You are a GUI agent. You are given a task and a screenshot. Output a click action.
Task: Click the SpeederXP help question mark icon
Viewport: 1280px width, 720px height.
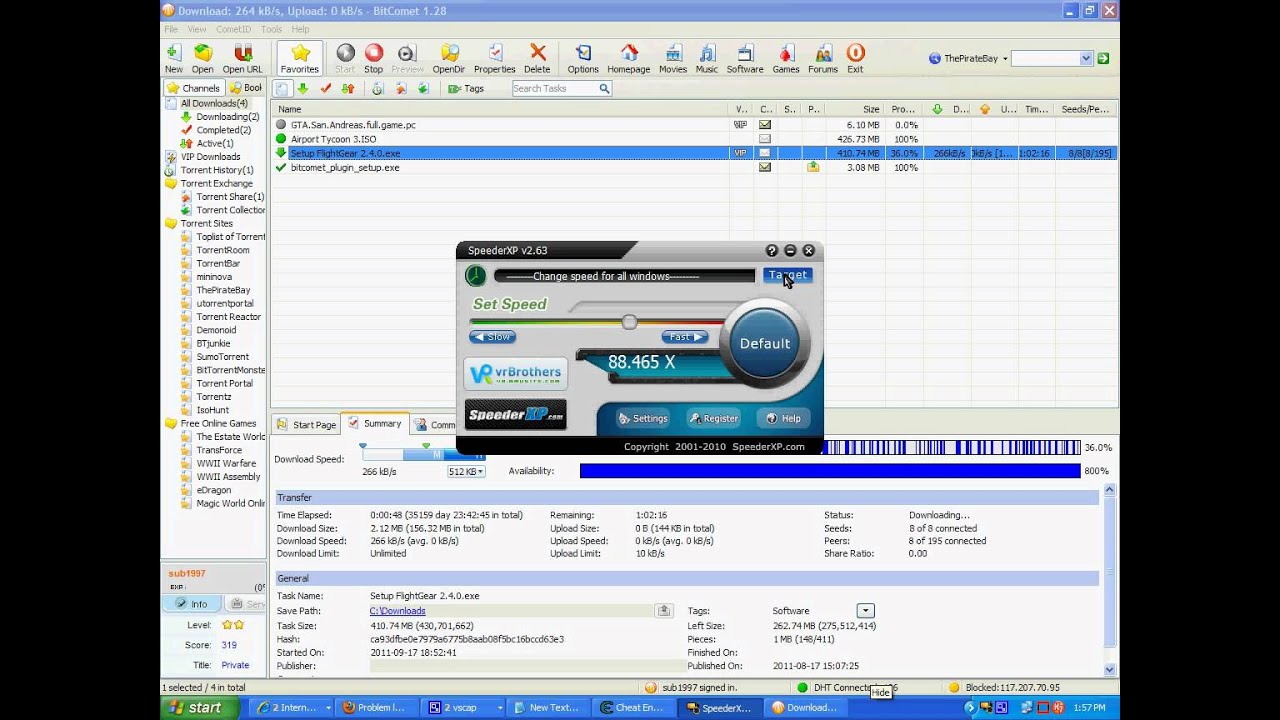(x=772, y=251)
